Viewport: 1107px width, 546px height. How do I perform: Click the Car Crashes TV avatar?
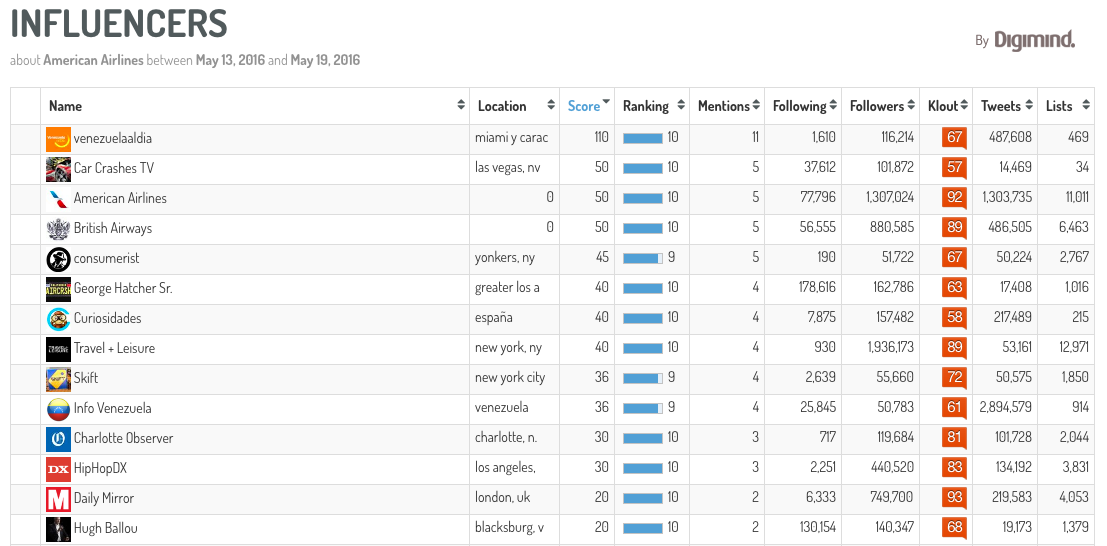[x=58, y=169]
